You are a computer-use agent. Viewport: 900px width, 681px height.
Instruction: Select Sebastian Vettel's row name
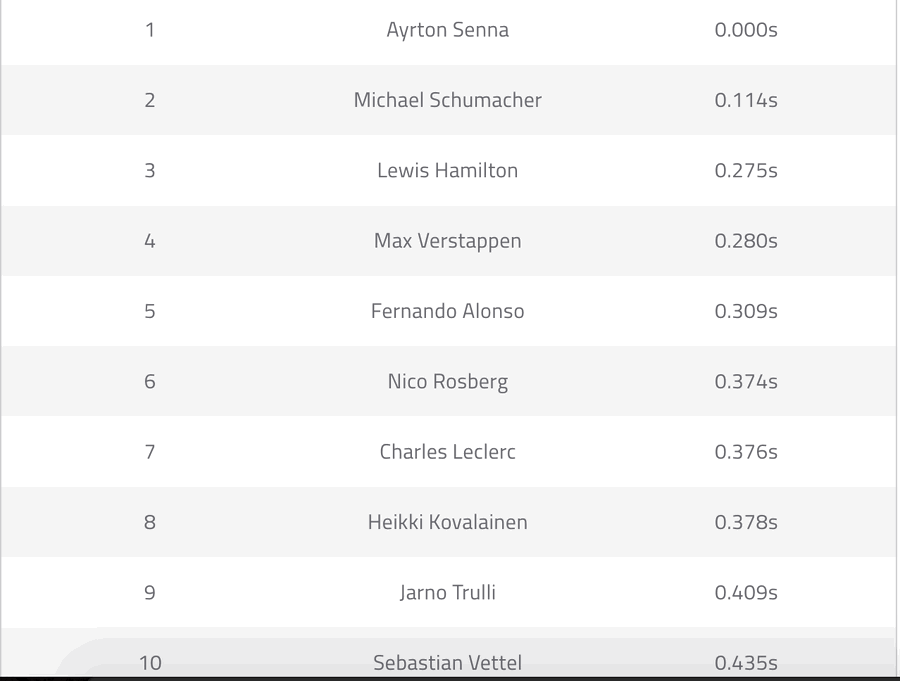click(x=447, y=662)
